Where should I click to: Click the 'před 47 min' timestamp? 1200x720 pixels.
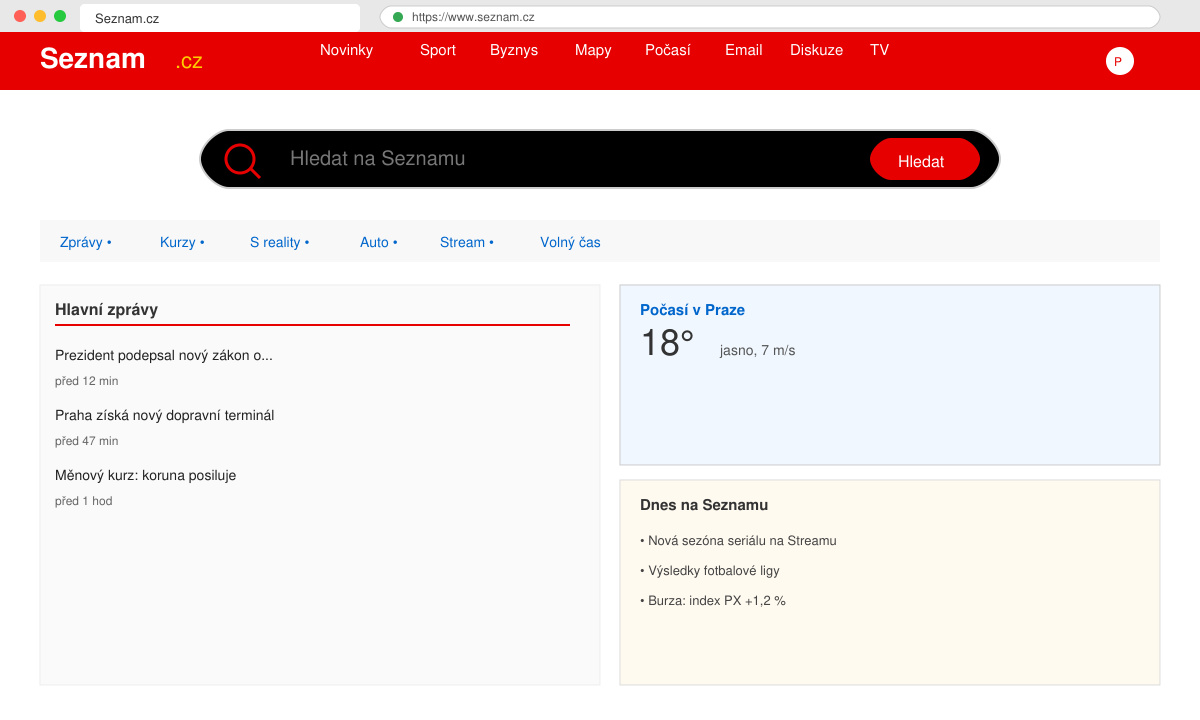(87, 441)
